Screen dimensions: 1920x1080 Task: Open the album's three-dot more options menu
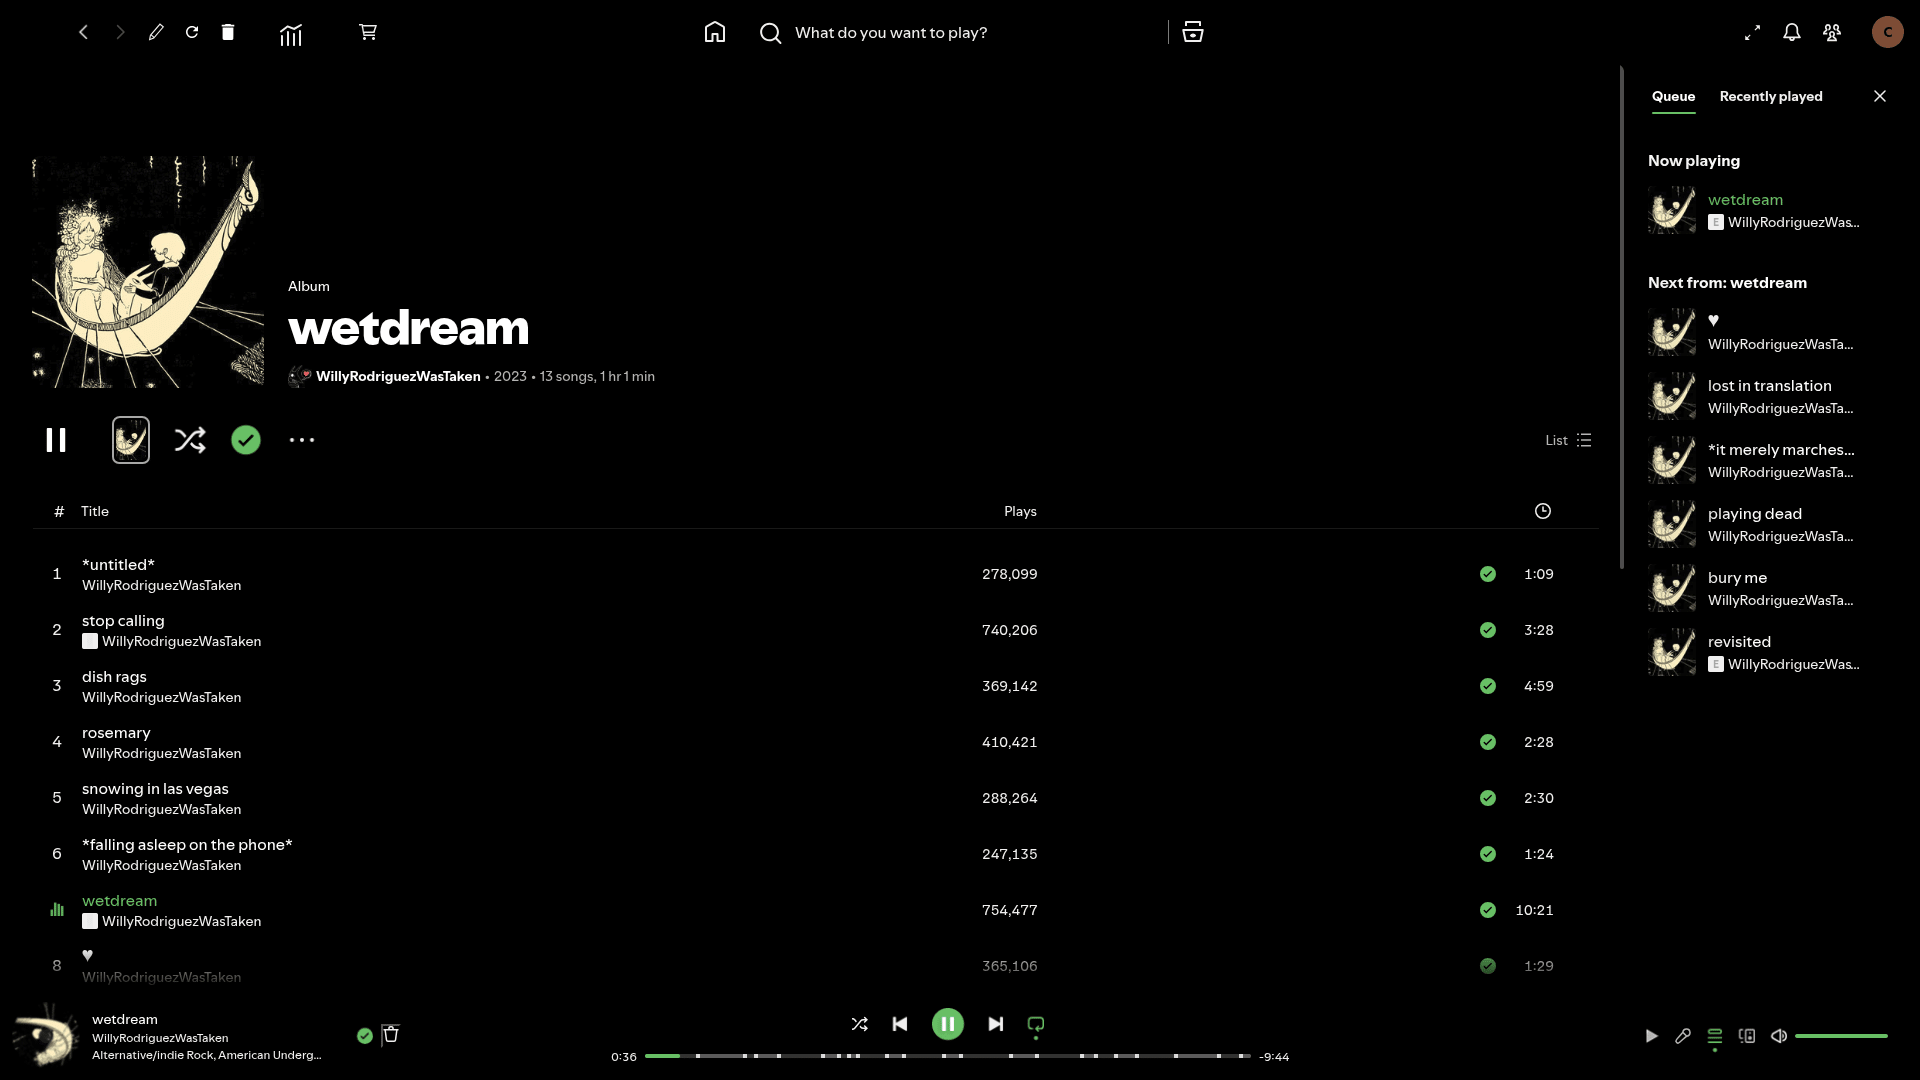click(x=302, y=440)
